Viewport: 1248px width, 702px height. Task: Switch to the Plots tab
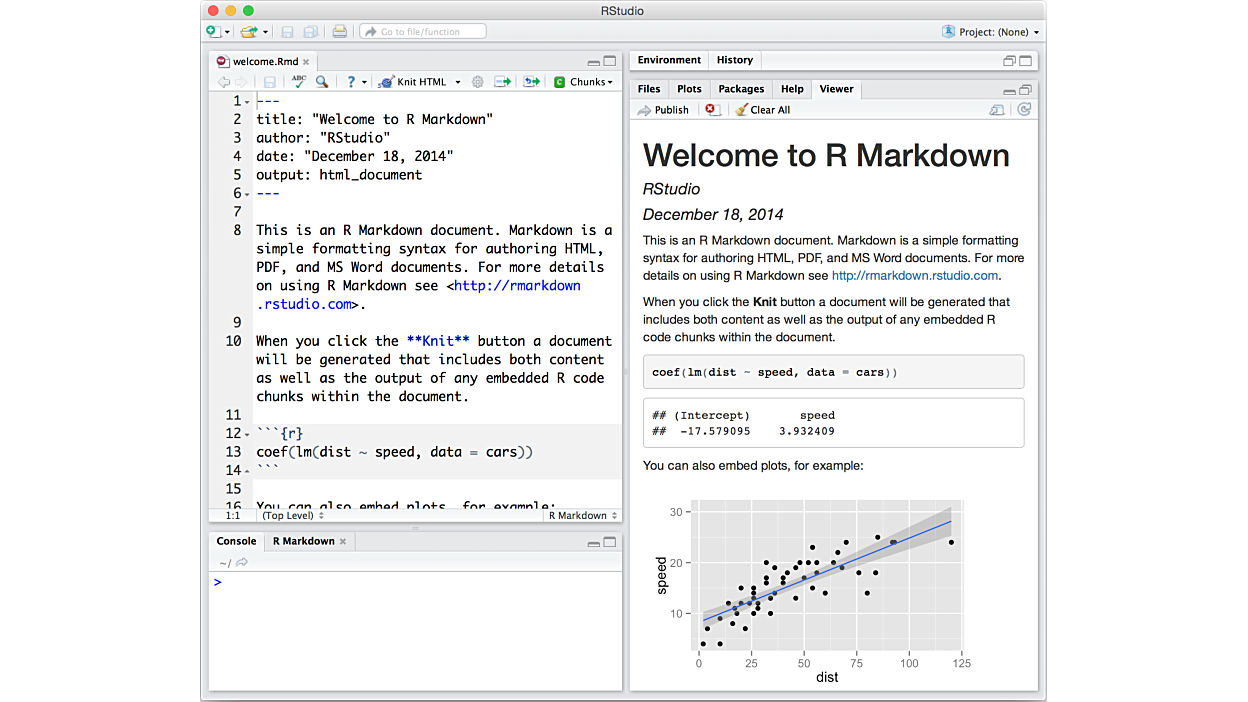[689, 89]
